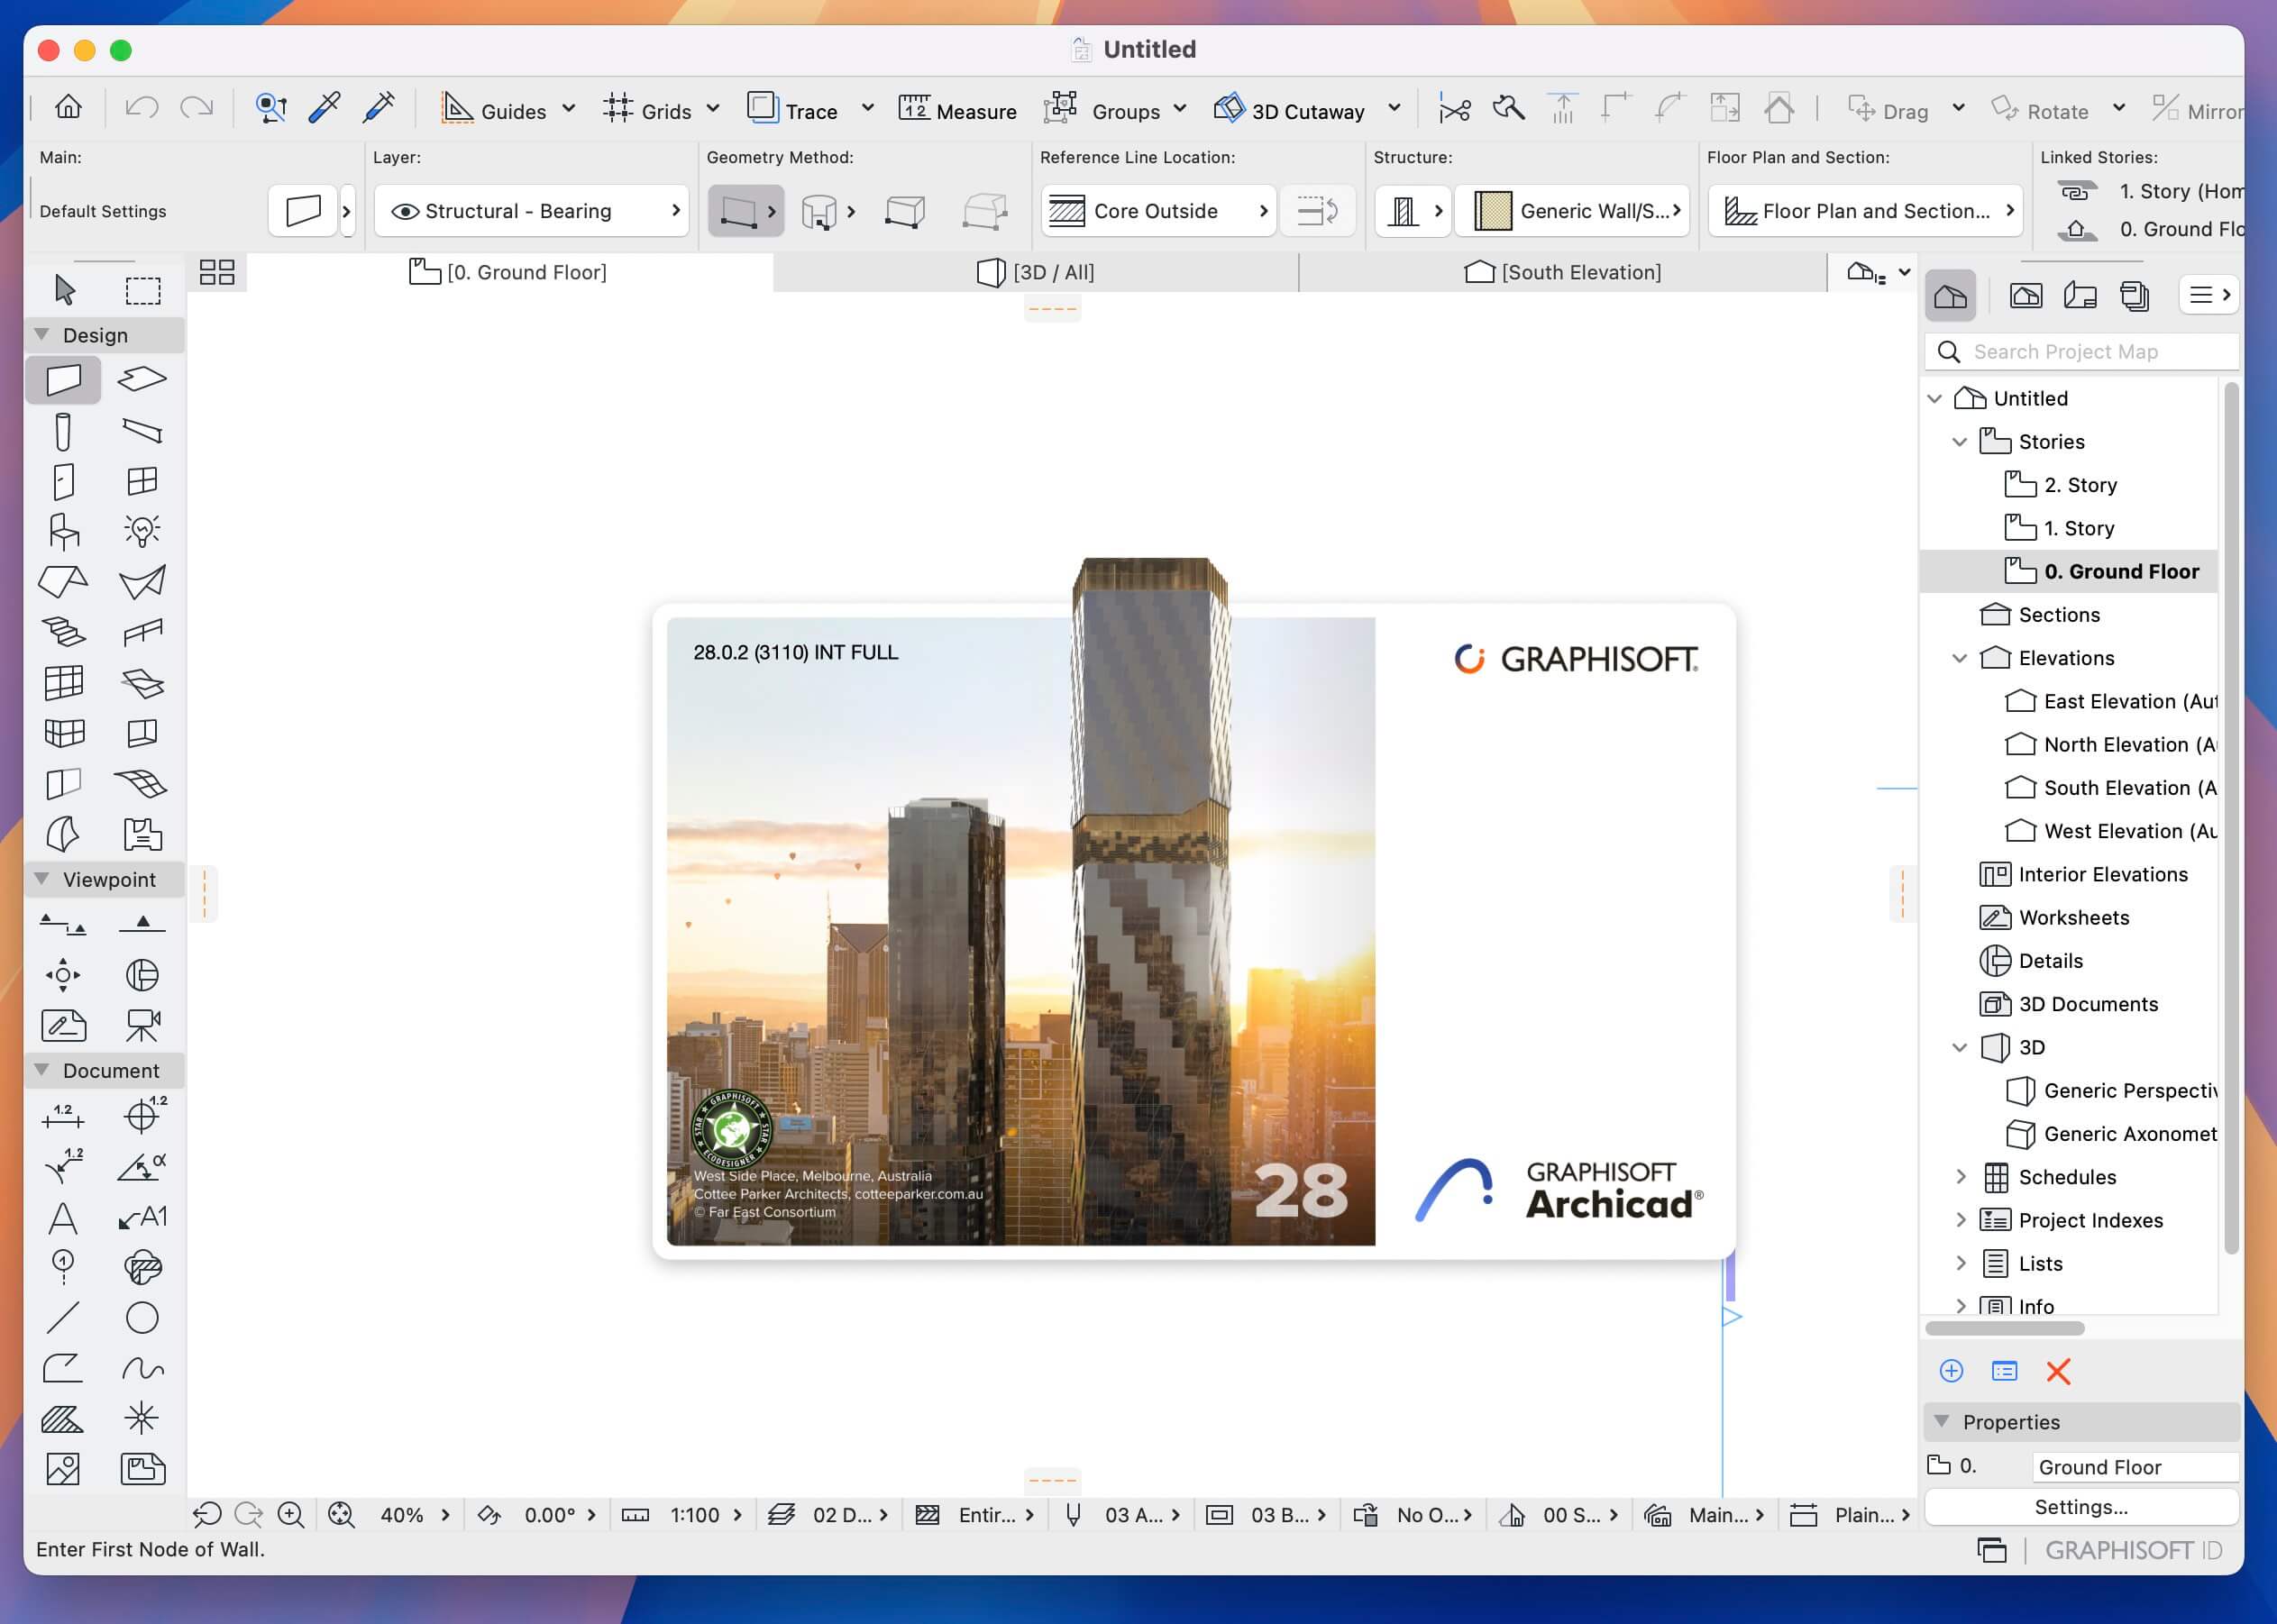Toggle layer visibility eye for Structural - Bearing

pyautogui.click(x=405, y=211)
